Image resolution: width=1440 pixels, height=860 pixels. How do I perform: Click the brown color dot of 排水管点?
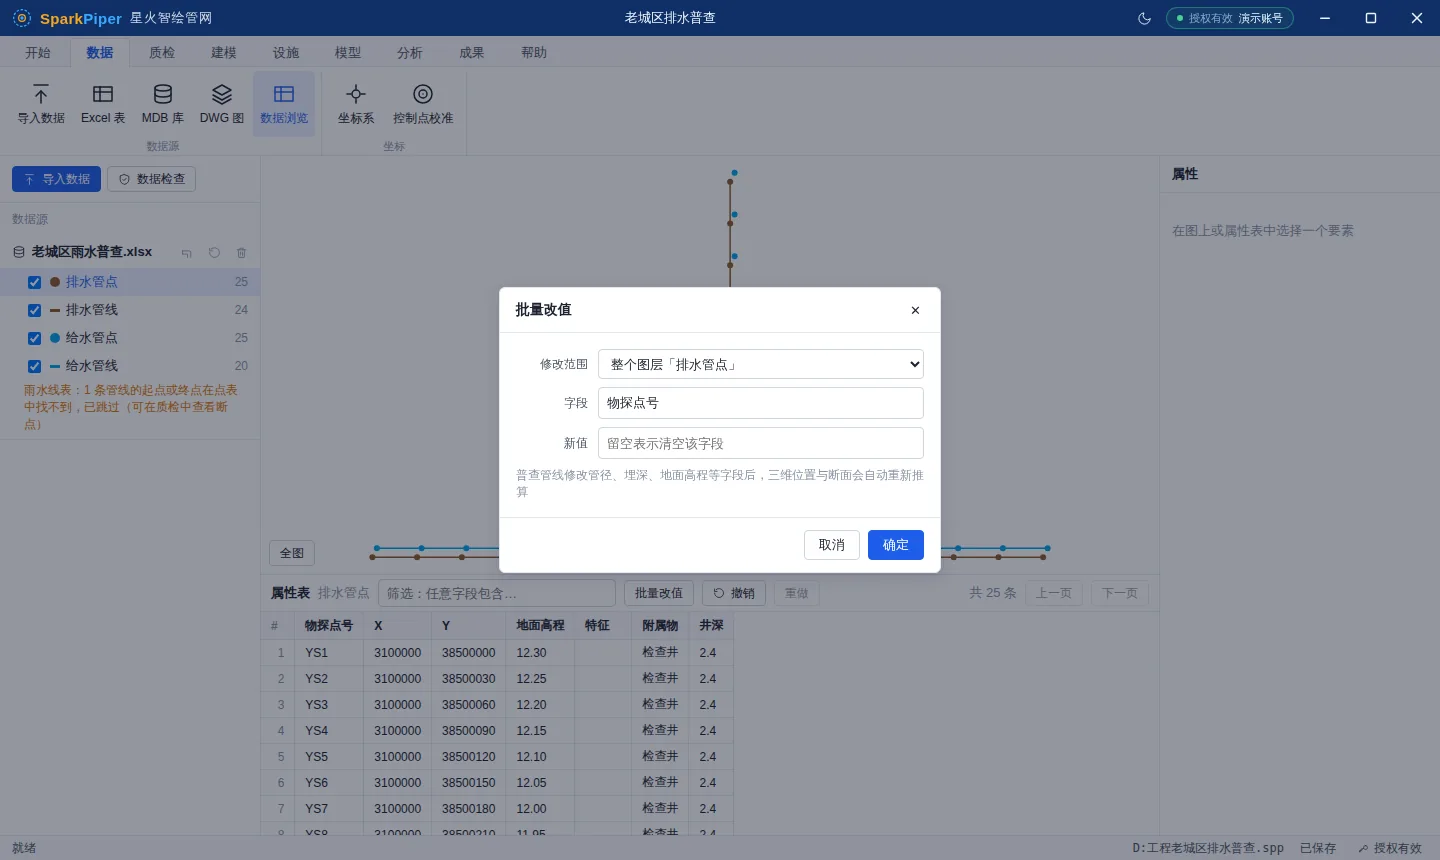pos(55,282)
